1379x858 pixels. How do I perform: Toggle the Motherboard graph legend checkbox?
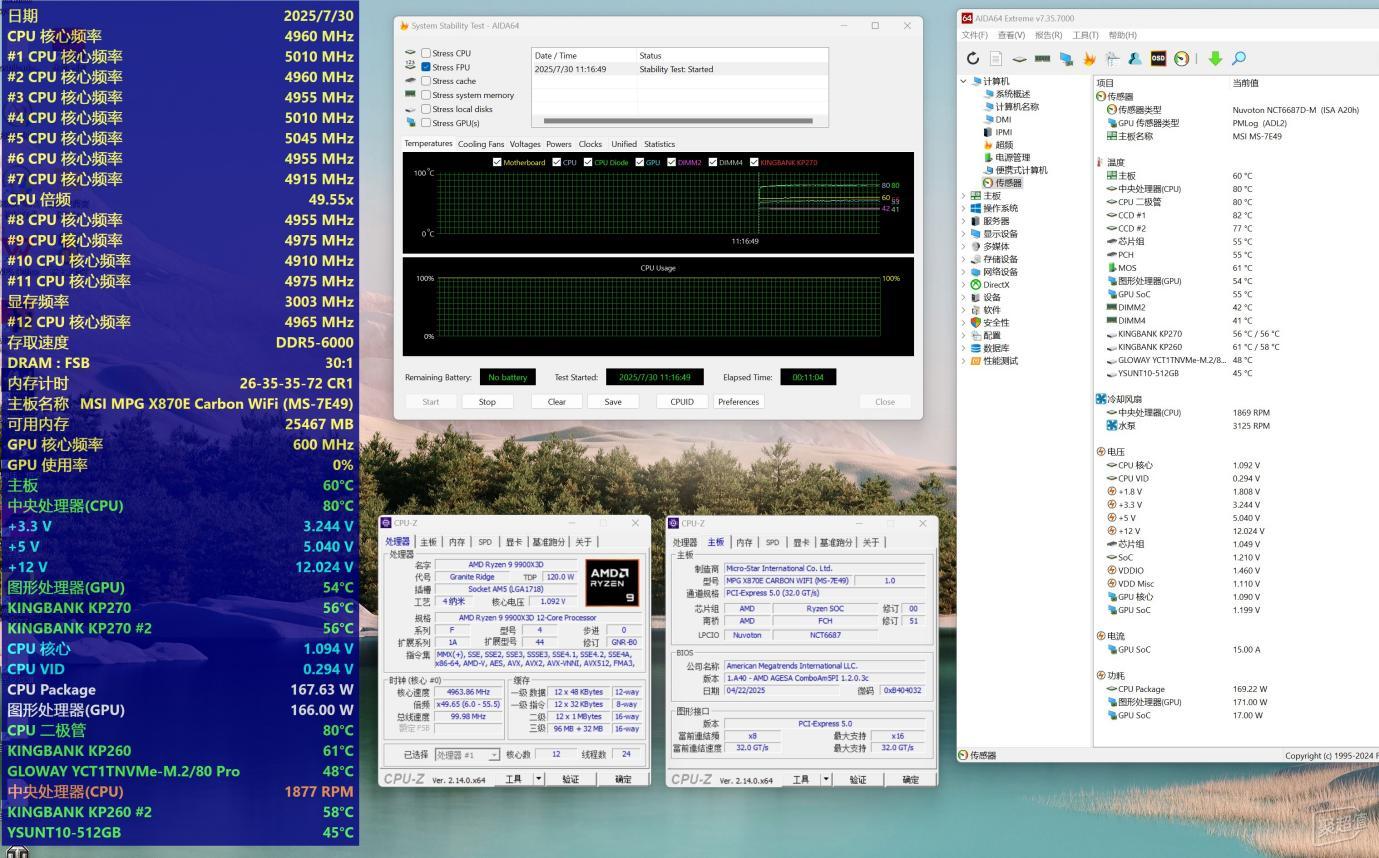point(497,162)
